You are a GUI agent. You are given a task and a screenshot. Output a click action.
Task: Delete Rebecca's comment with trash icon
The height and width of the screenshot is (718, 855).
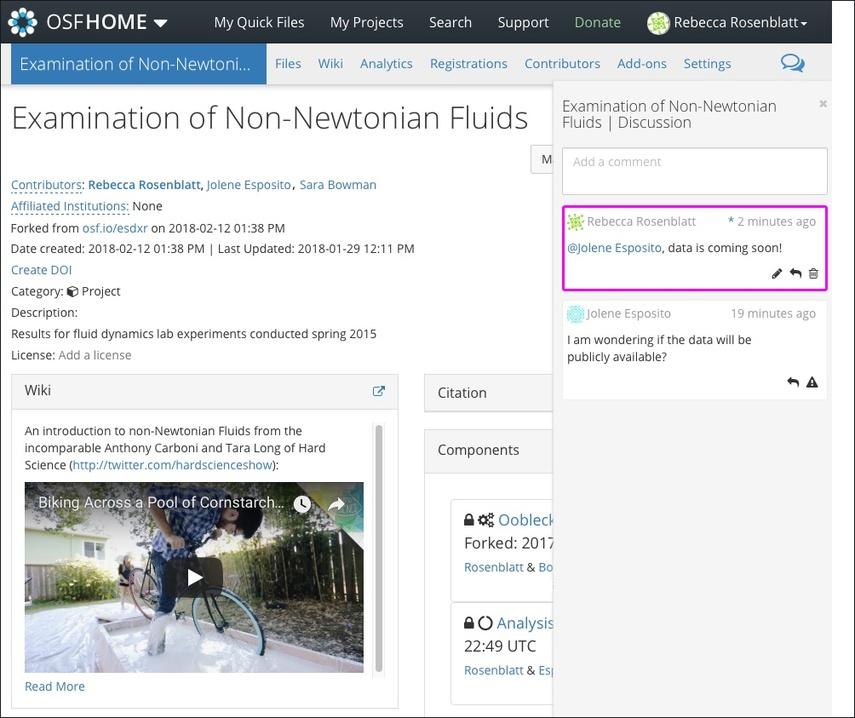click(813, 273)
